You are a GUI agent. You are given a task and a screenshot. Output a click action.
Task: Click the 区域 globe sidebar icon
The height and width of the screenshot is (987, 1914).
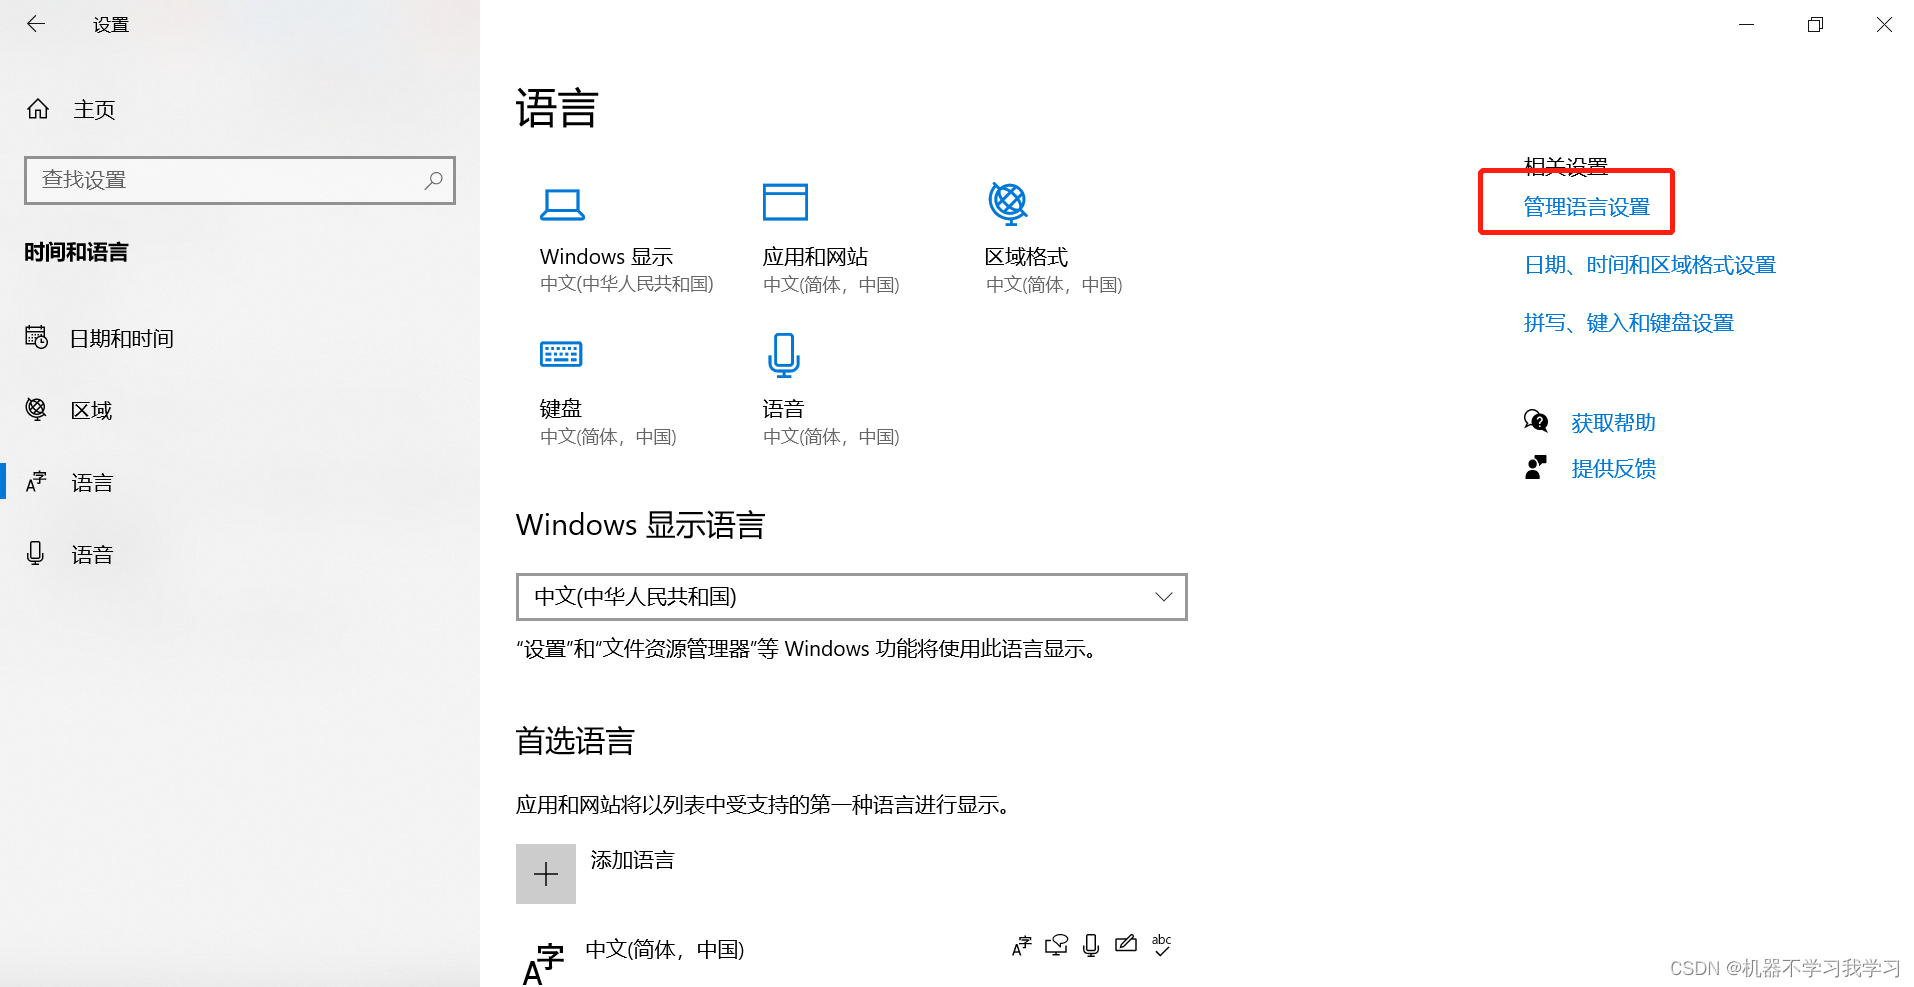[36, 409]
